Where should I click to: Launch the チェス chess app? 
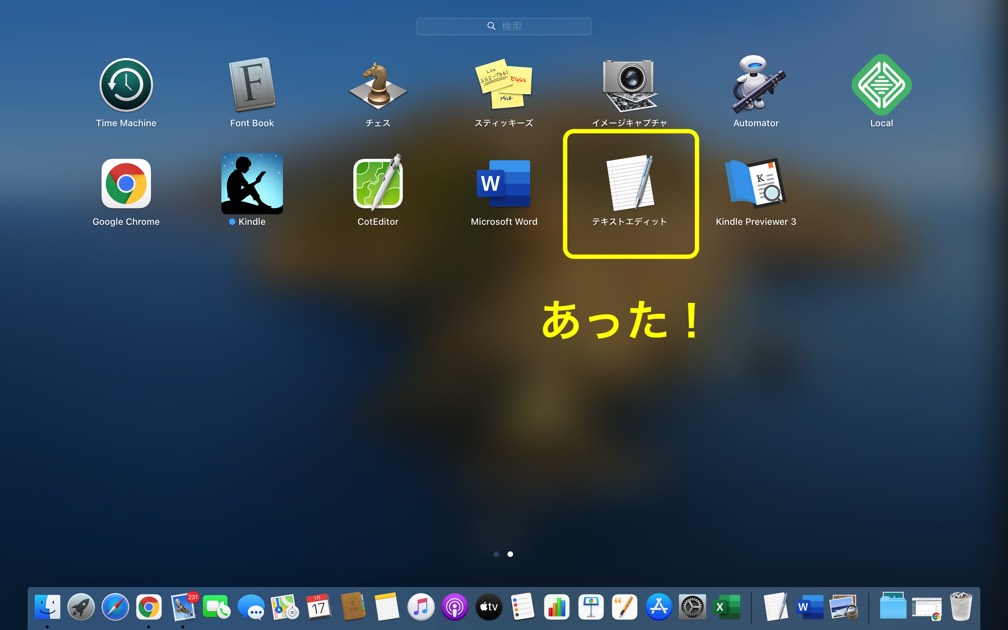378,85
